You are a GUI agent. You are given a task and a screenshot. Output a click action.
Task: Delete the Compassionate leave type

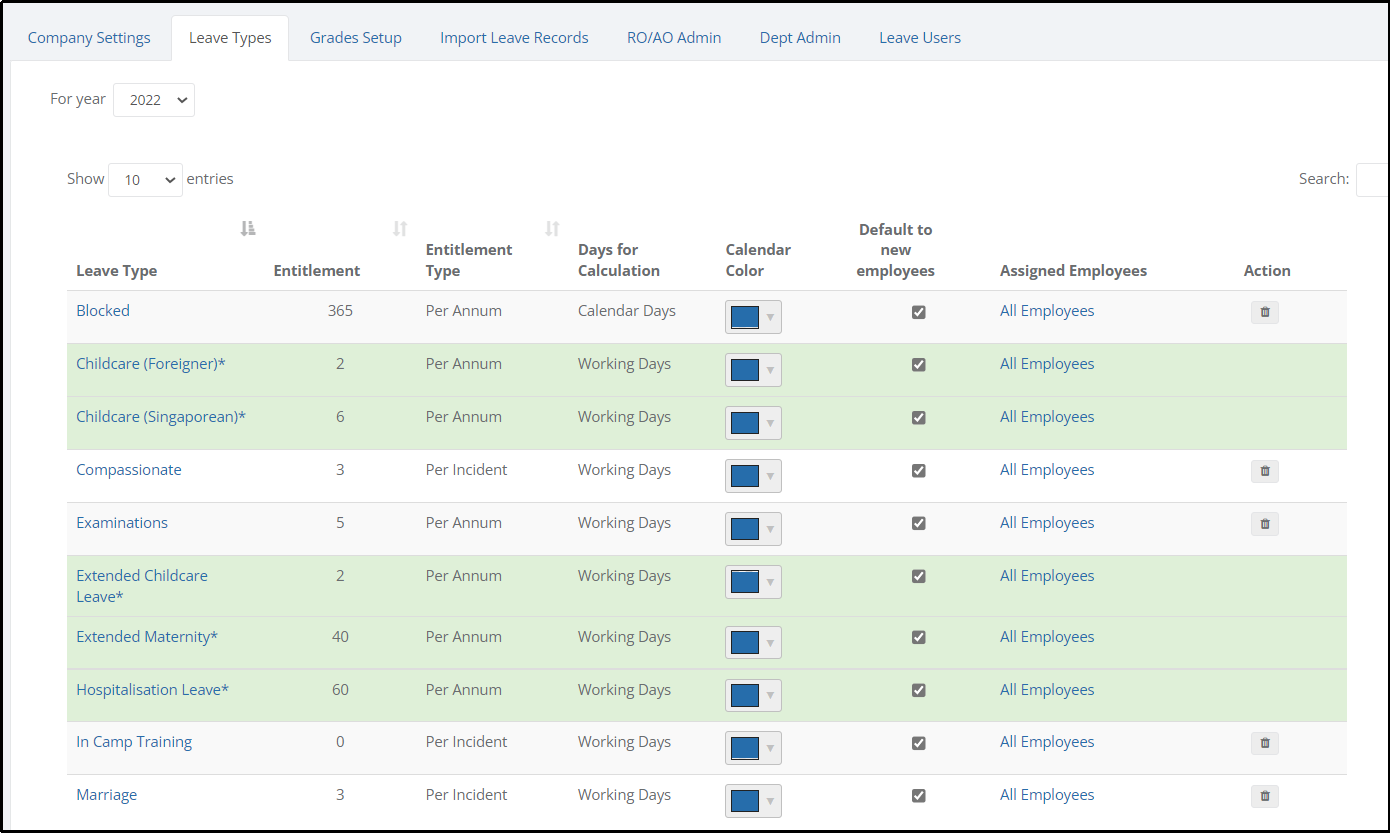1264,471
